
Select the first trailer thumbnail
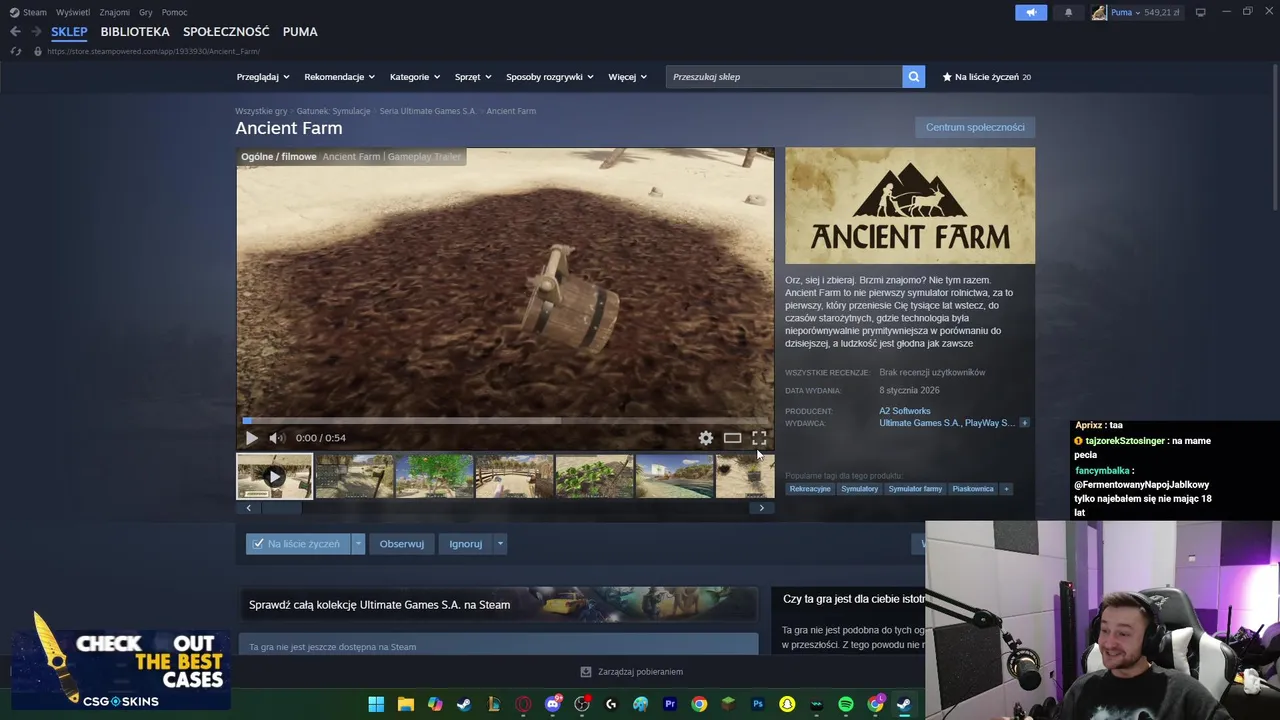tap(274, 476)
